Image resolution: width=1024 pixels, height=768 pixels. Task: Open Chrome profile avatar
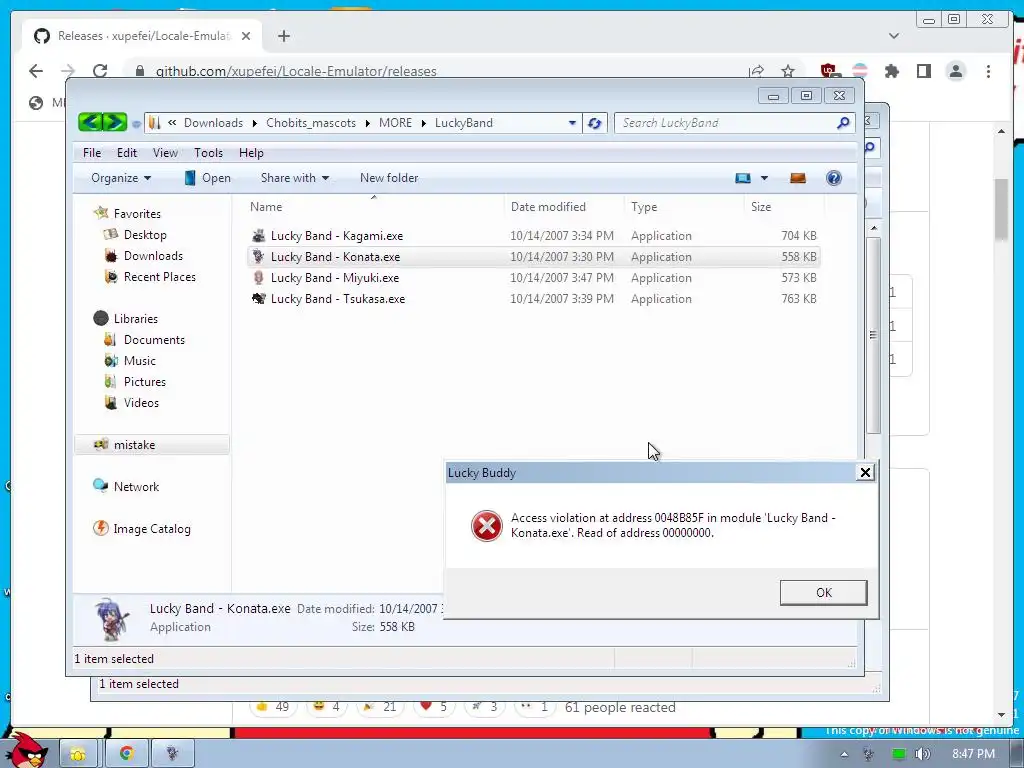click(x=955, y=71)
